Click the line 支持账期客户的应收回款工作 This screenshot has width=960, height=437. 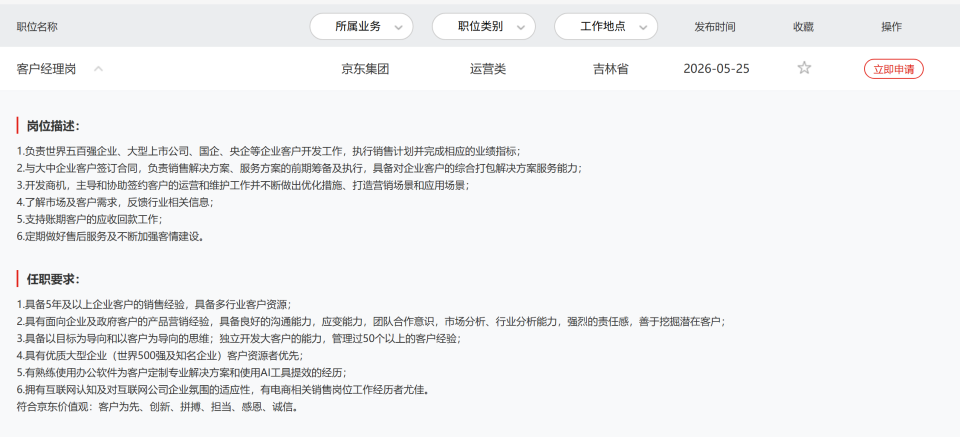coord(89,219)
